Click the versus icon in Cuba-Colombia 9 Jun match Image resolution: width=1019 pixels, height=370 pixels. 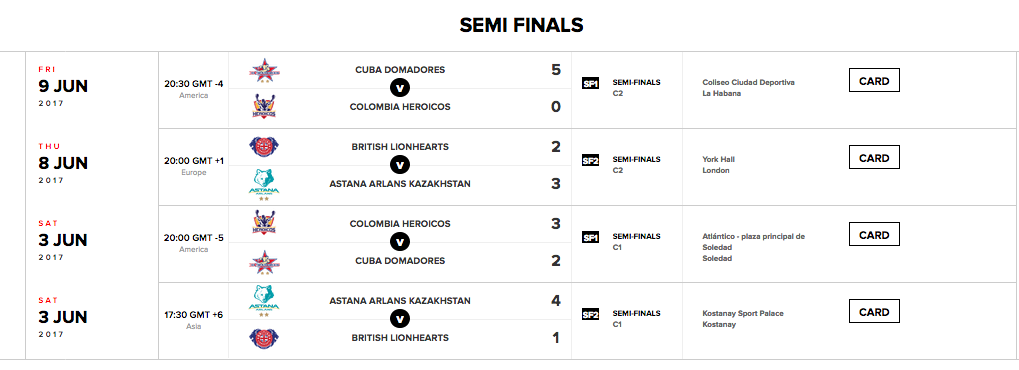pos(400,88)
